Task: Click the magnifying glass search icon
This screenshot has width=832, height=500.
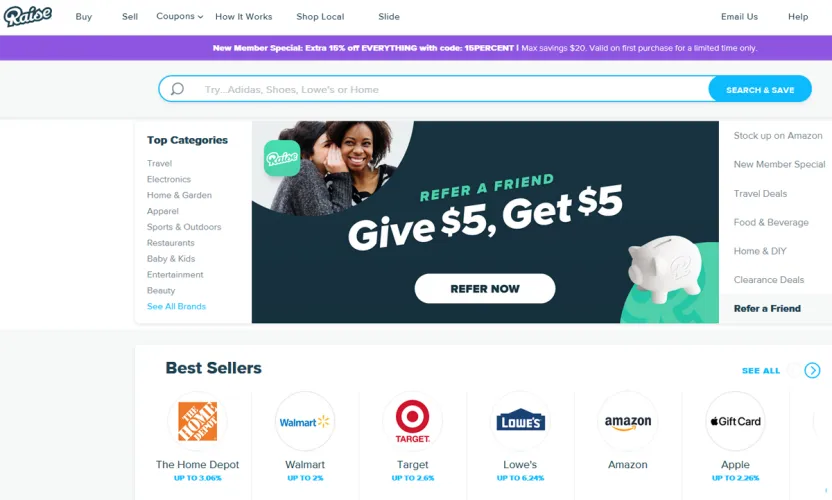Action: point(177,89)
